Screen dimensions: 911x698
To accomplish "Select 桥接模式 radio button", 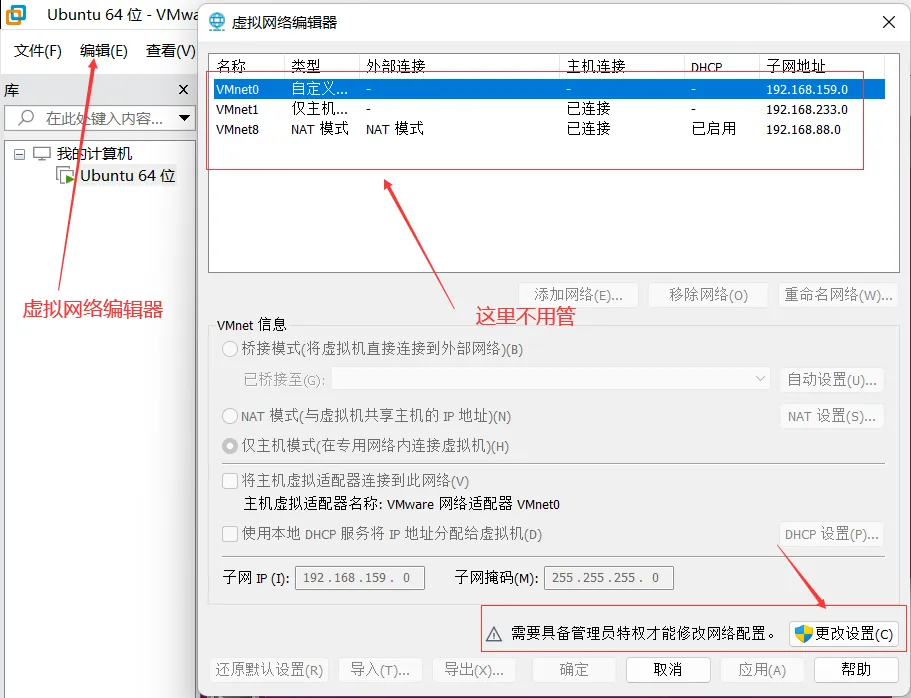I will (x=230, y=349).
